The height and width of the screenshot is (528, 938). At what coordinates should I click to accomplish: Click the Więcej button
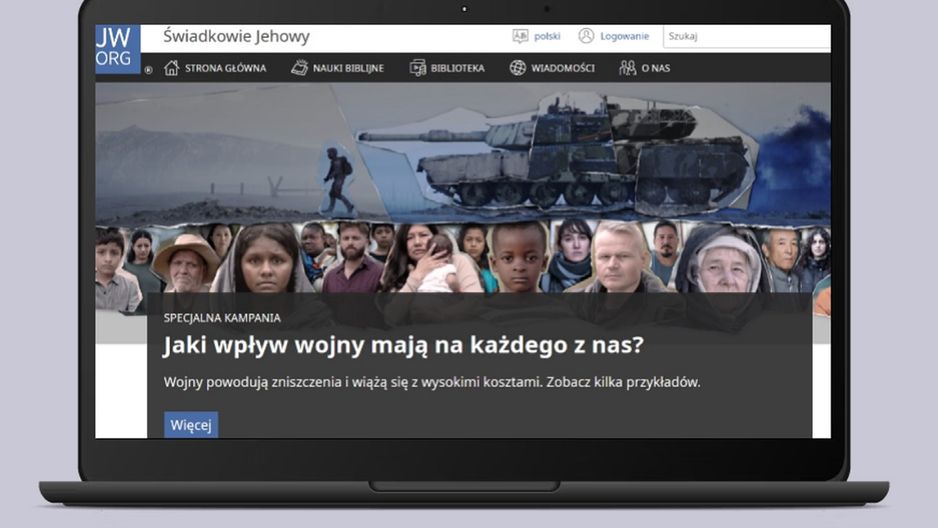tap(191, 425)
